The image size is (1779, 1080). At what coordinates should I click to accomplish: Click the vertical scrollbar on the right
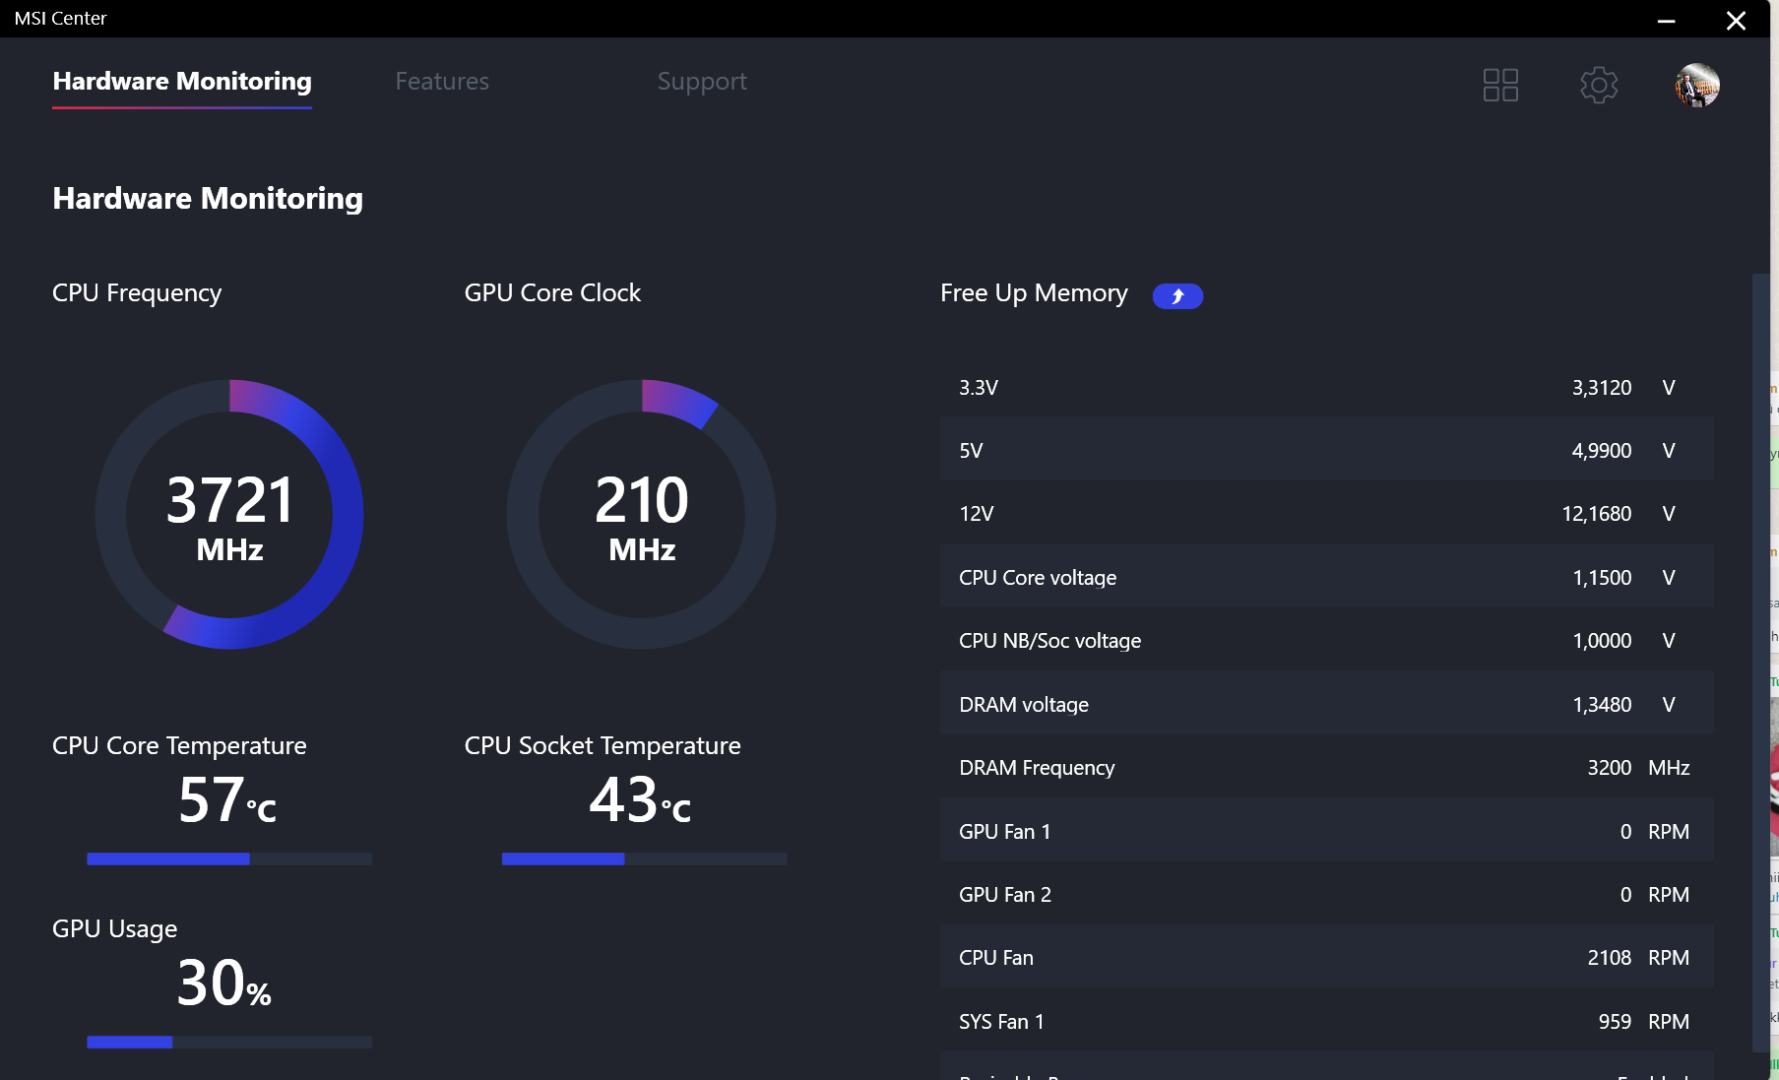pos(1760,660)
